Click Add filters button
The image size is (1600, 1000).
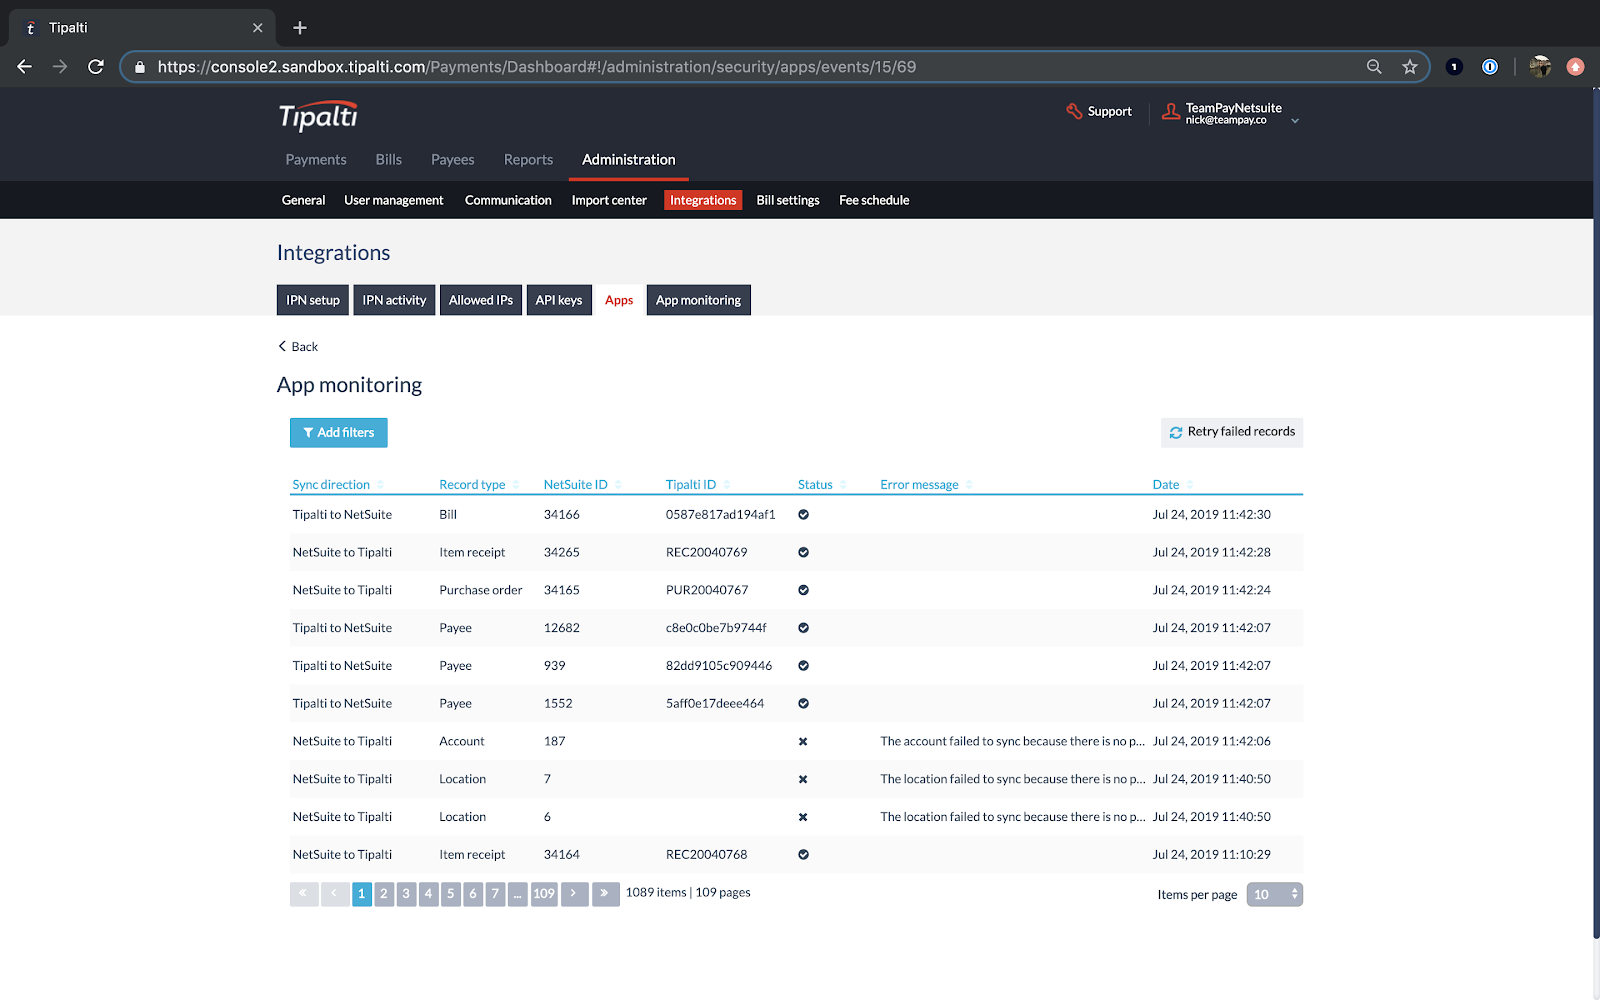(339, 433)
